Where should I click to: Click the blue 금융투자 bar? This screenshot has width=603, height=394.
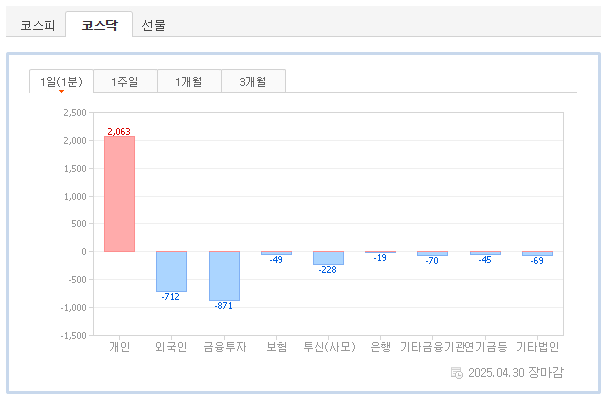224,276
